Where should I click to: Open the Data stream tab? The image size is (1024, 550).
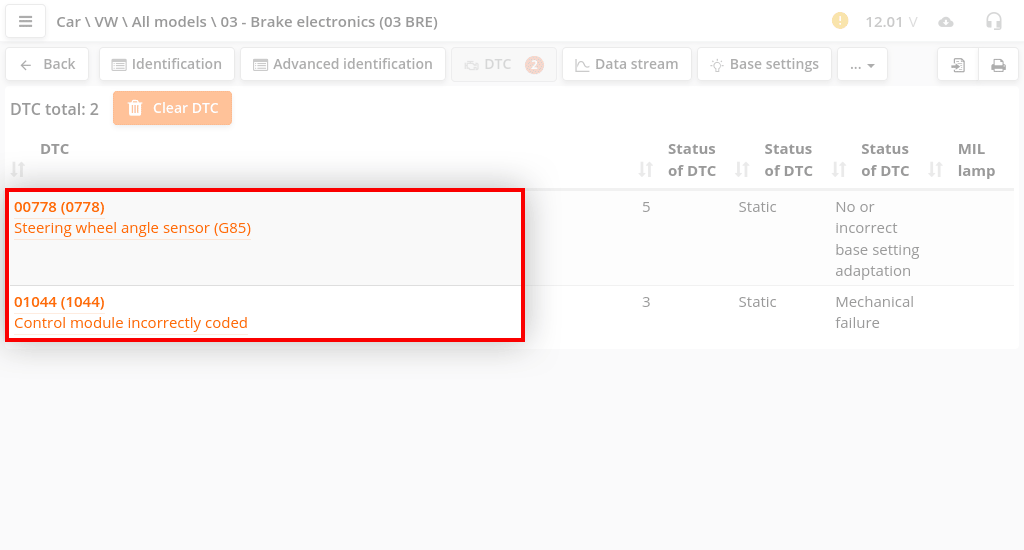click(626, 64)
